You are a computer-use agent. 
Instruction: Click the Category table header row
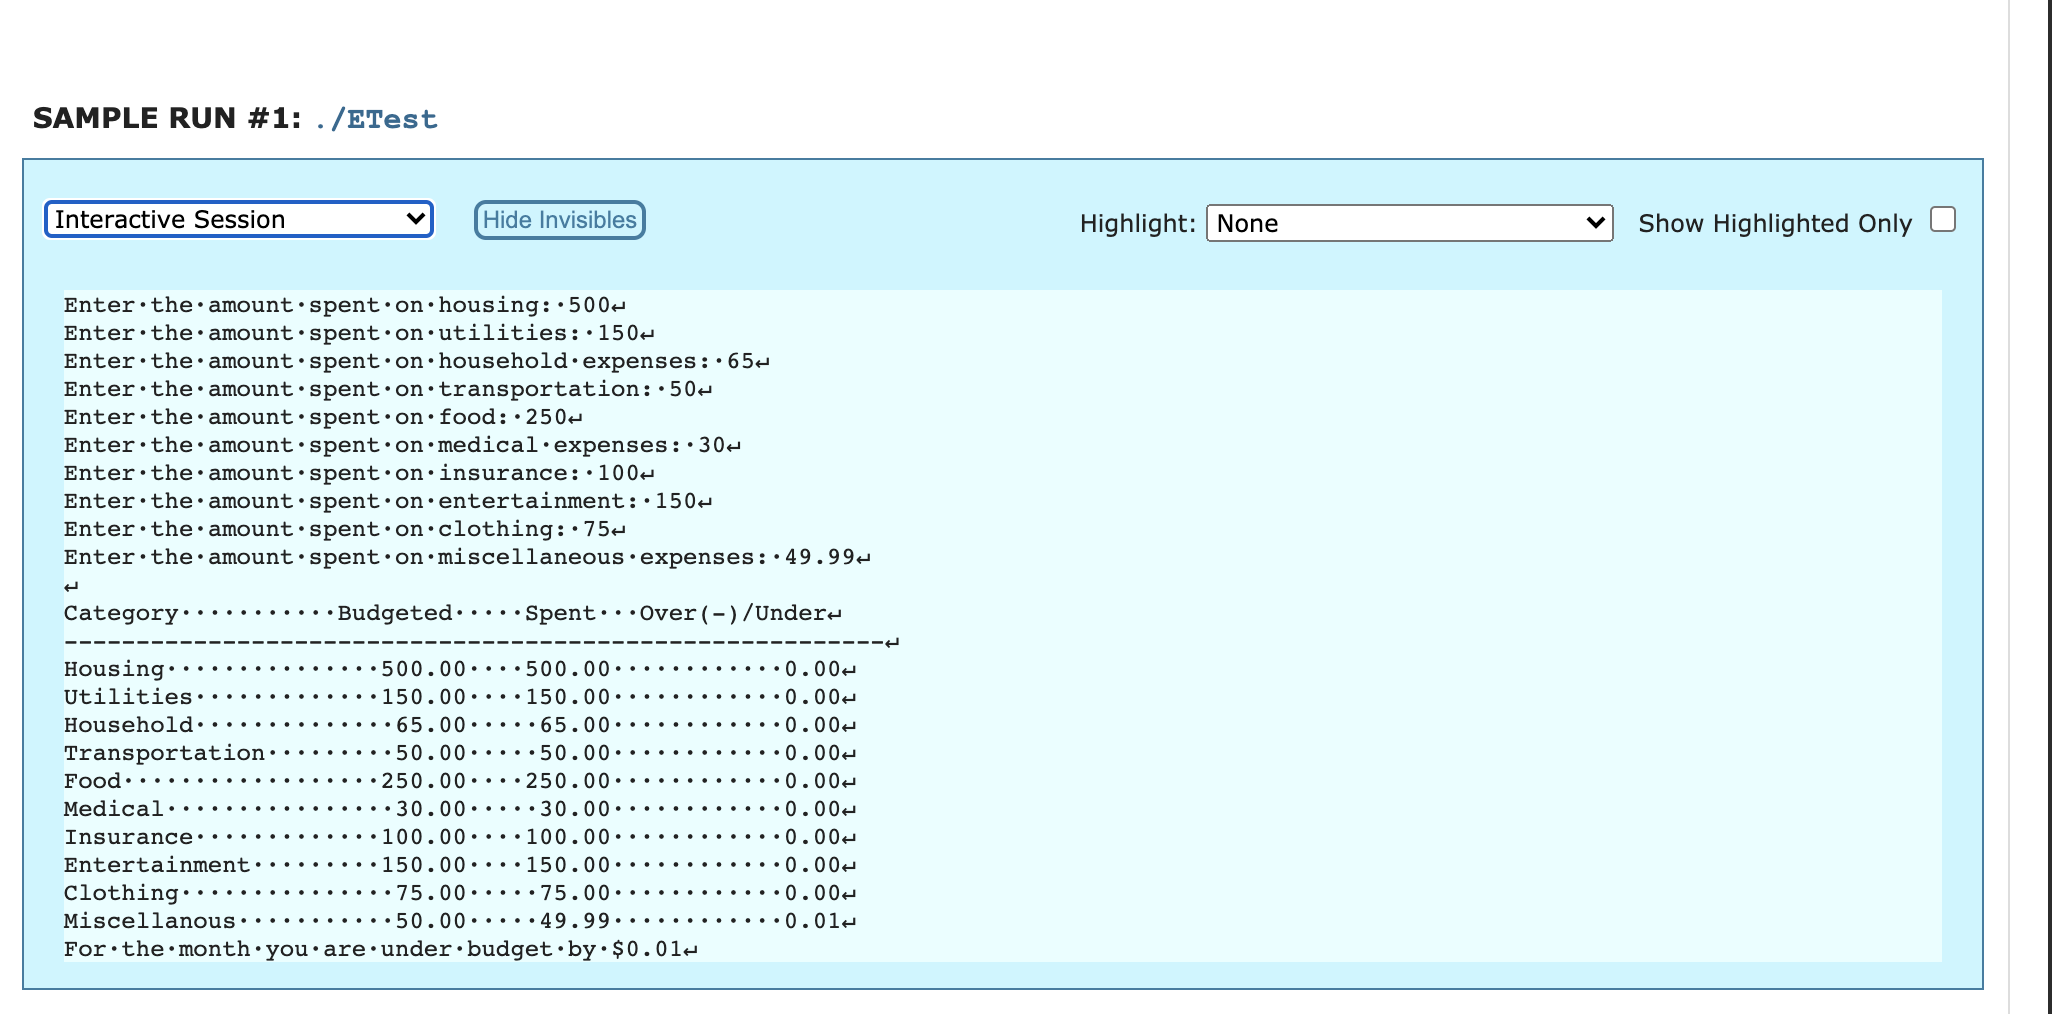point(450,613)
